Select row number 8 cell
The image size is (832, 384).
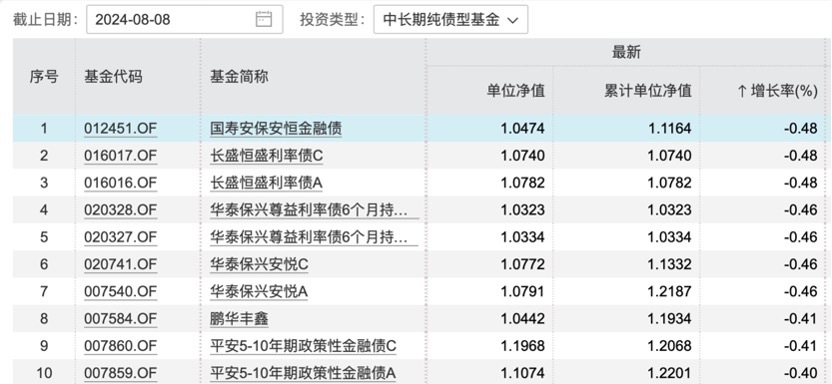tap(44, 319)
